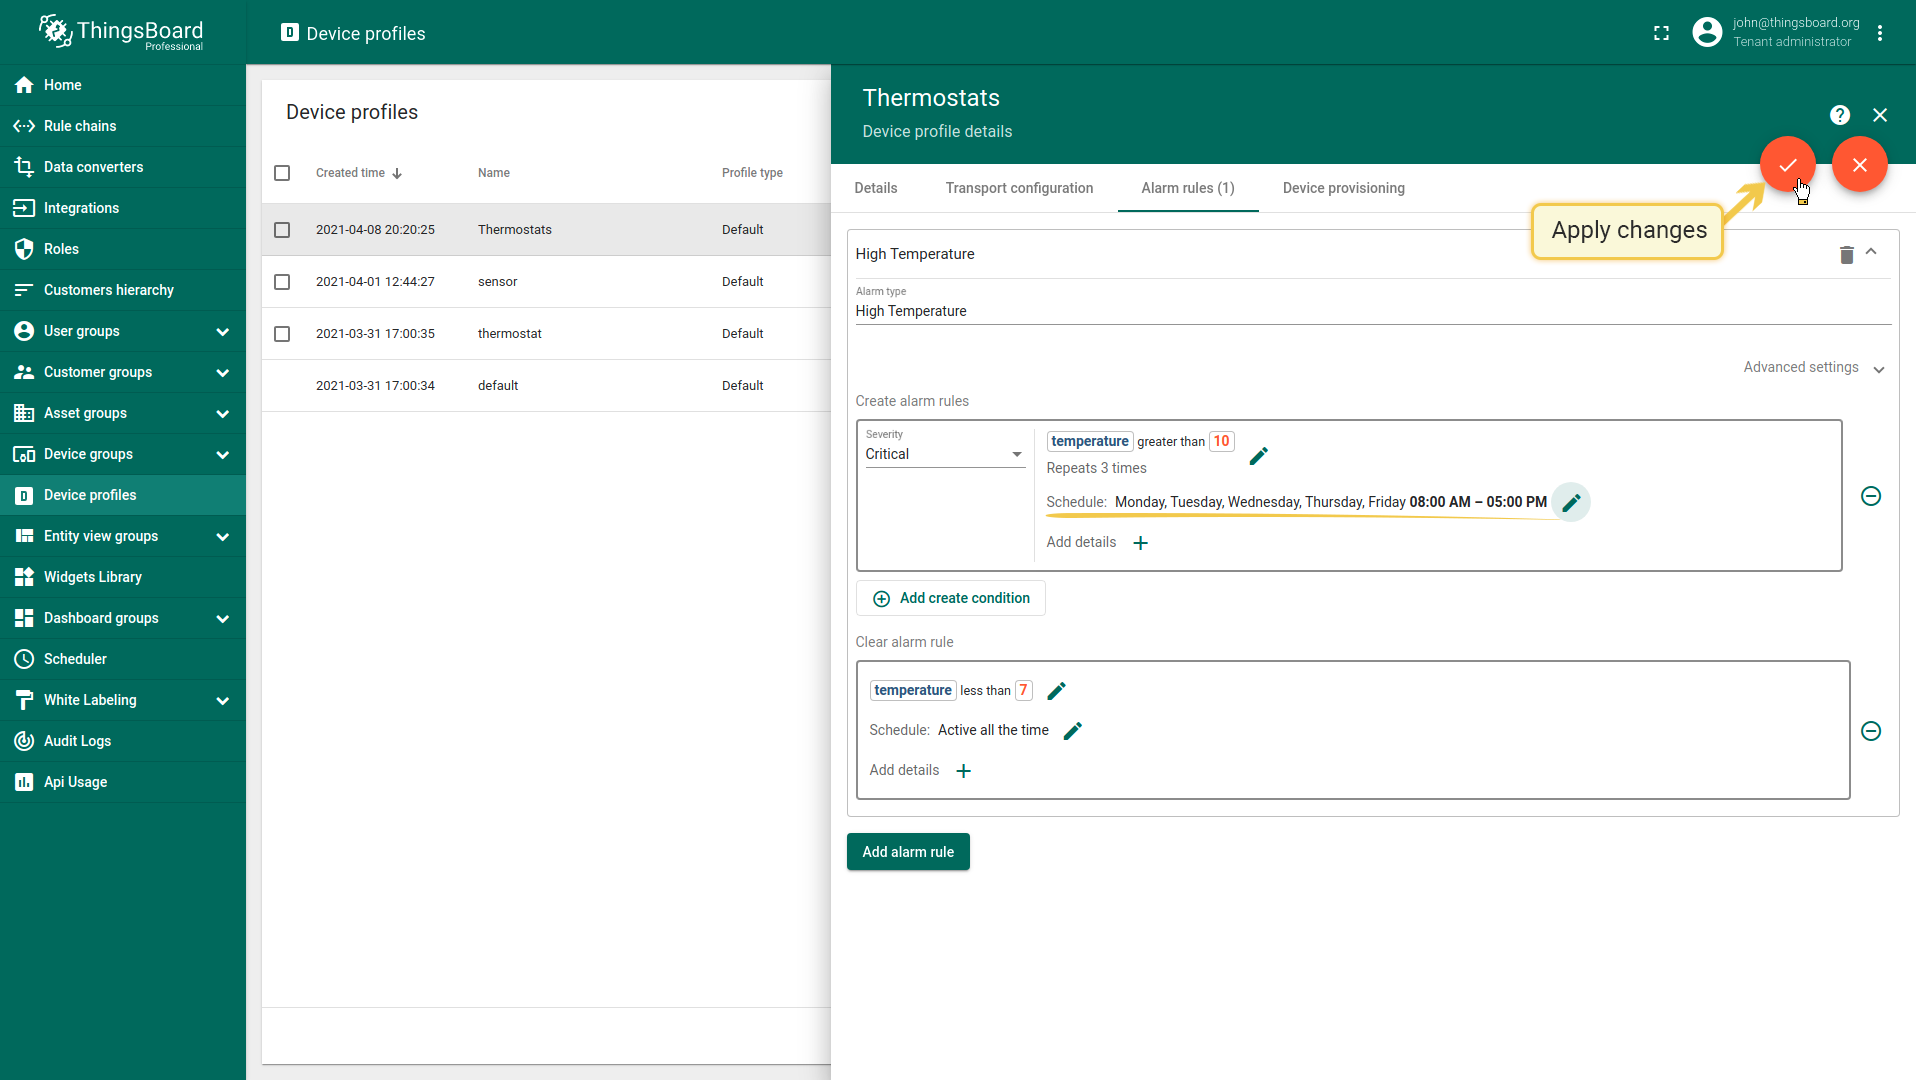
Task: Select Device profiles in sidebar
Action: pos(122,495)
